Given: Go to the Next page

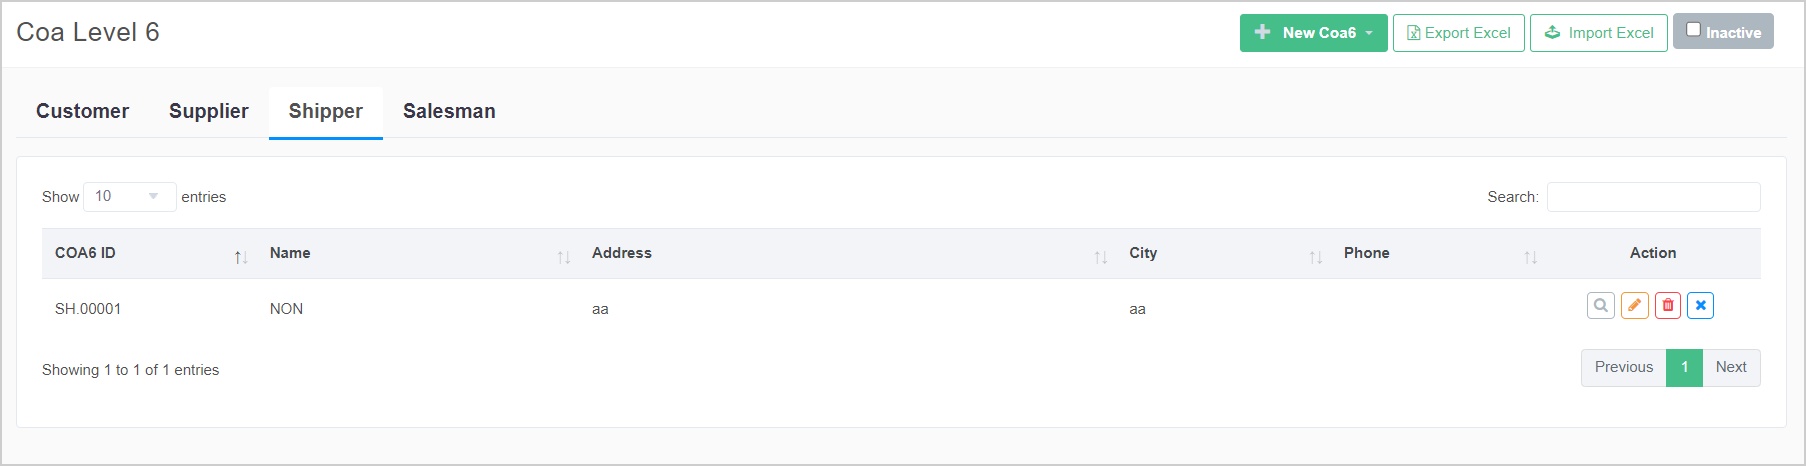Looking at the screenshot, I should coord(1730,367).
